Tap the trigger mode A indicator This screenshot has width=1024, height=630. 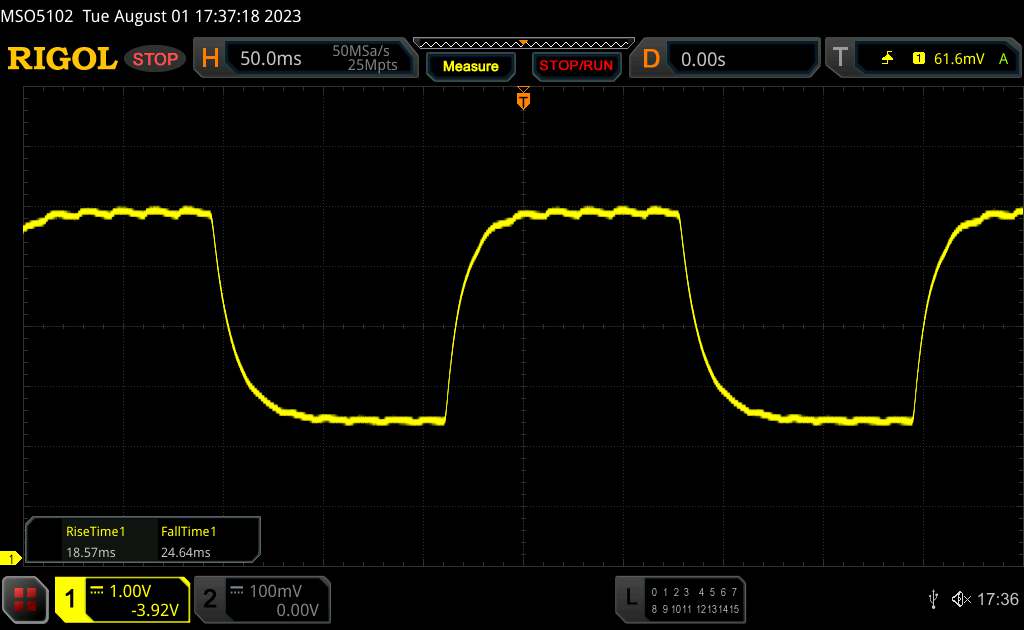(1004, 59)
